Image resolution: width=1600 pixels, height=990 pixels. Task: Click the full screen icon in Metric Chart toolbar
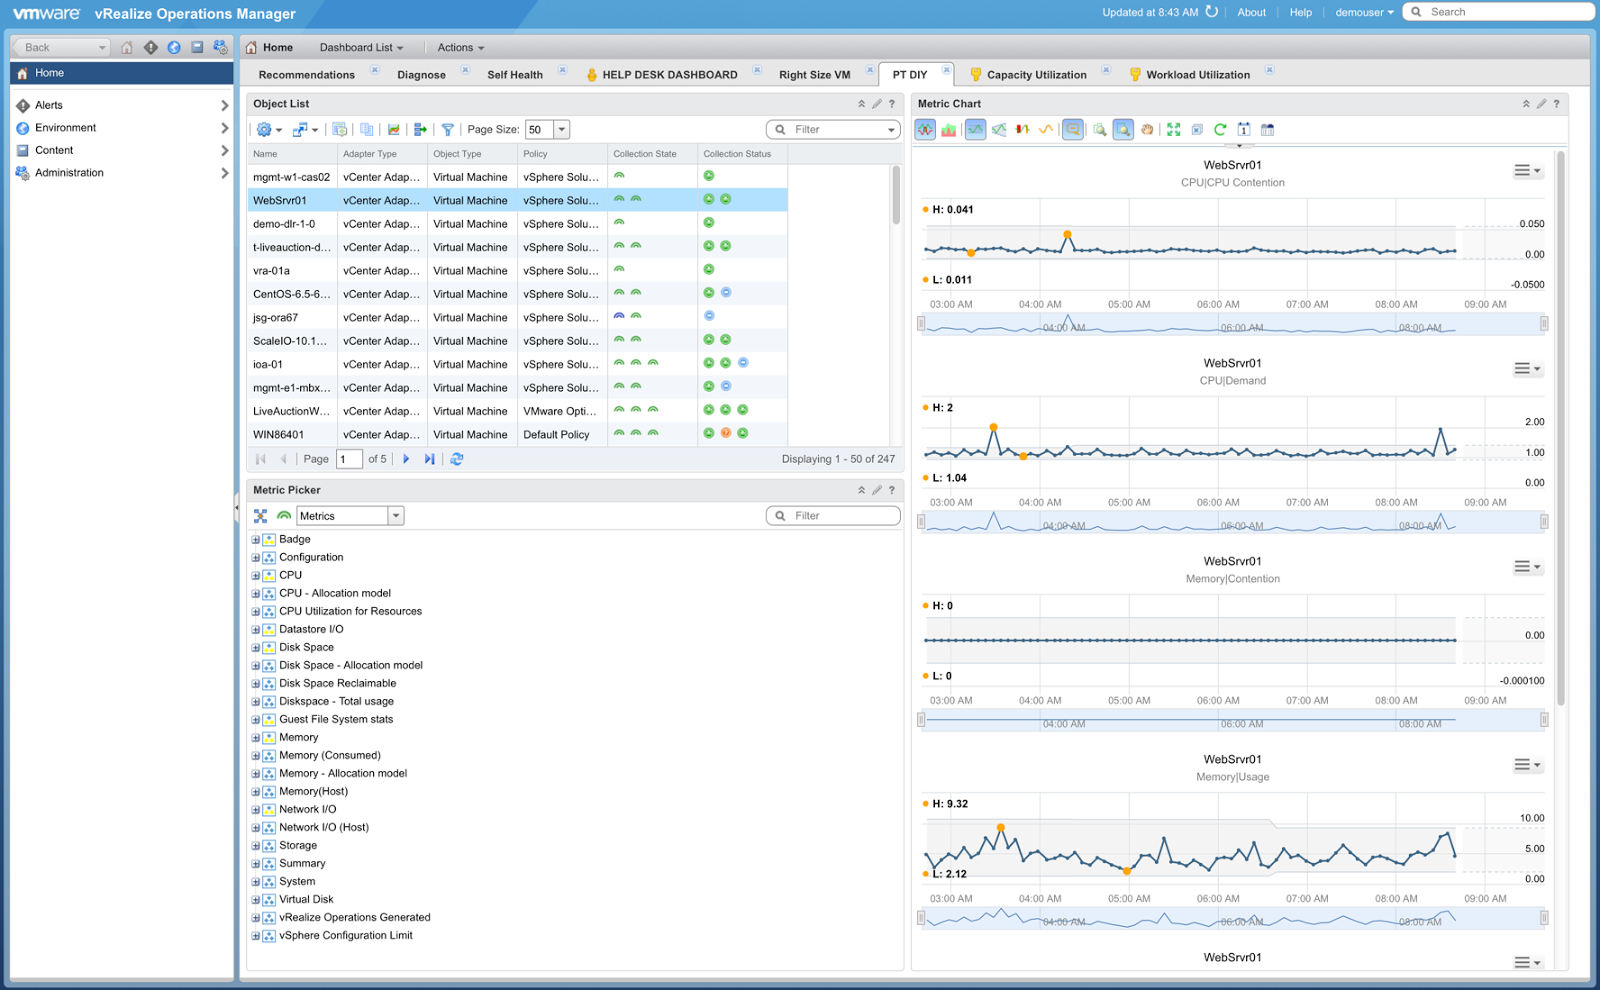pyautogui.click(x=1172, y=129)
